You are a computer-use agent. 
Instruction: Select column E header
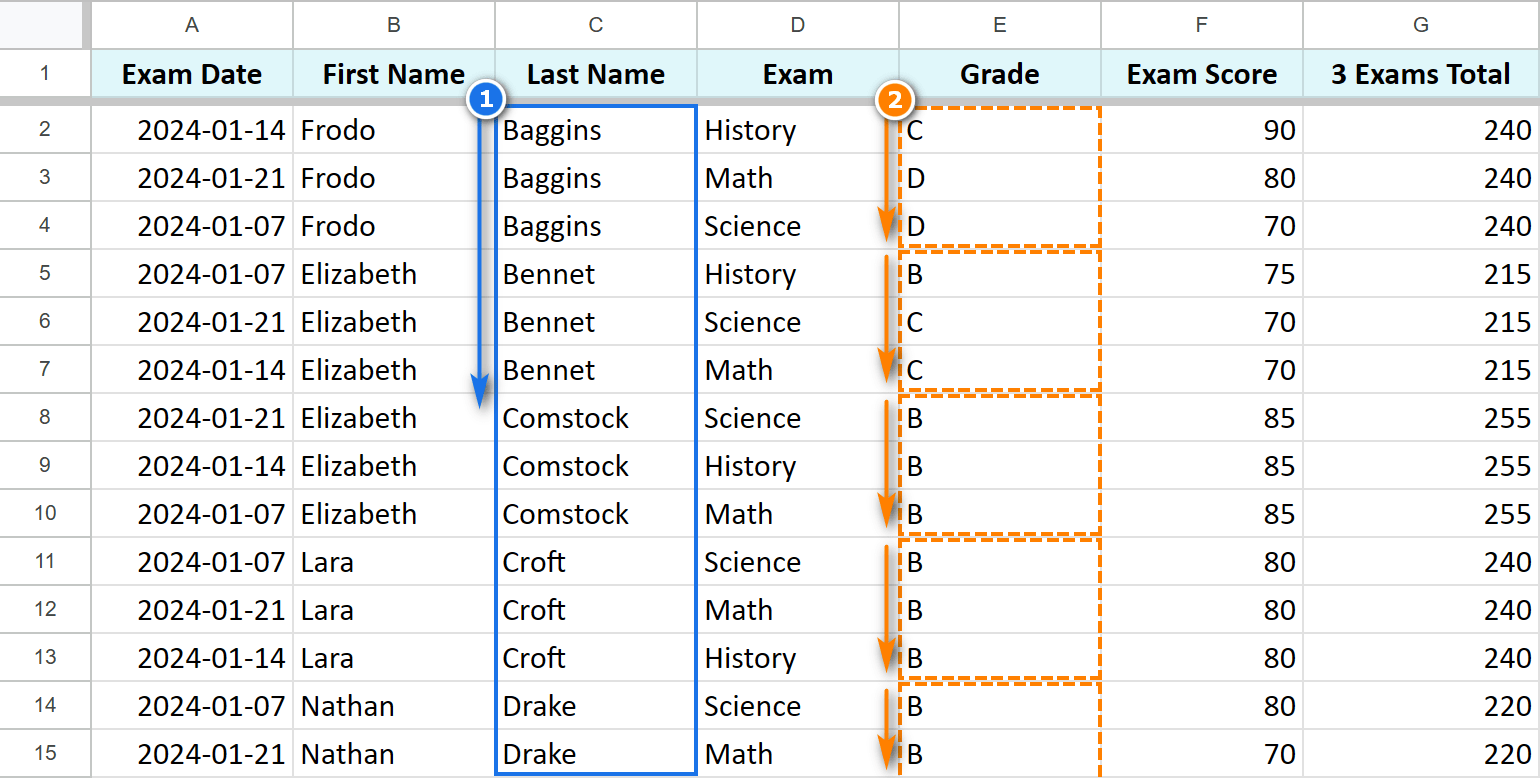1000,24
